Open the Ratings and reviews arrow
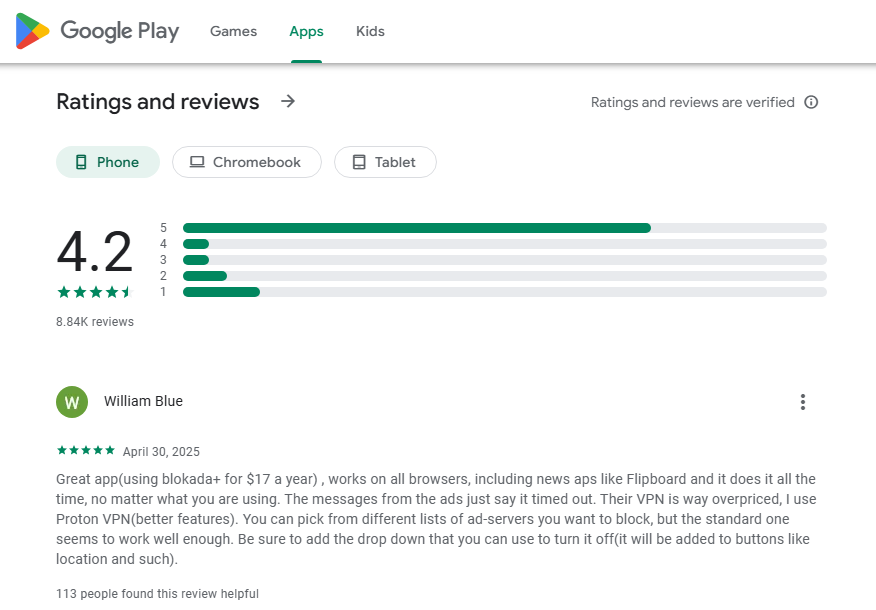 287,101
